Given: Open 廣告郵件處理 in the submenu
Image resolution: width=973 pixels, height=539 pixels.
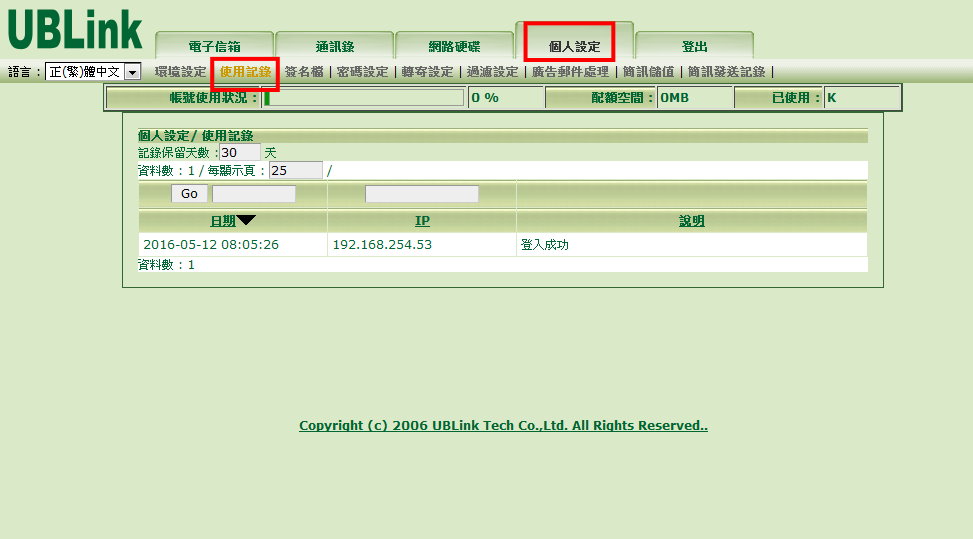Looking at the screenshot, I should click(570, 72).
